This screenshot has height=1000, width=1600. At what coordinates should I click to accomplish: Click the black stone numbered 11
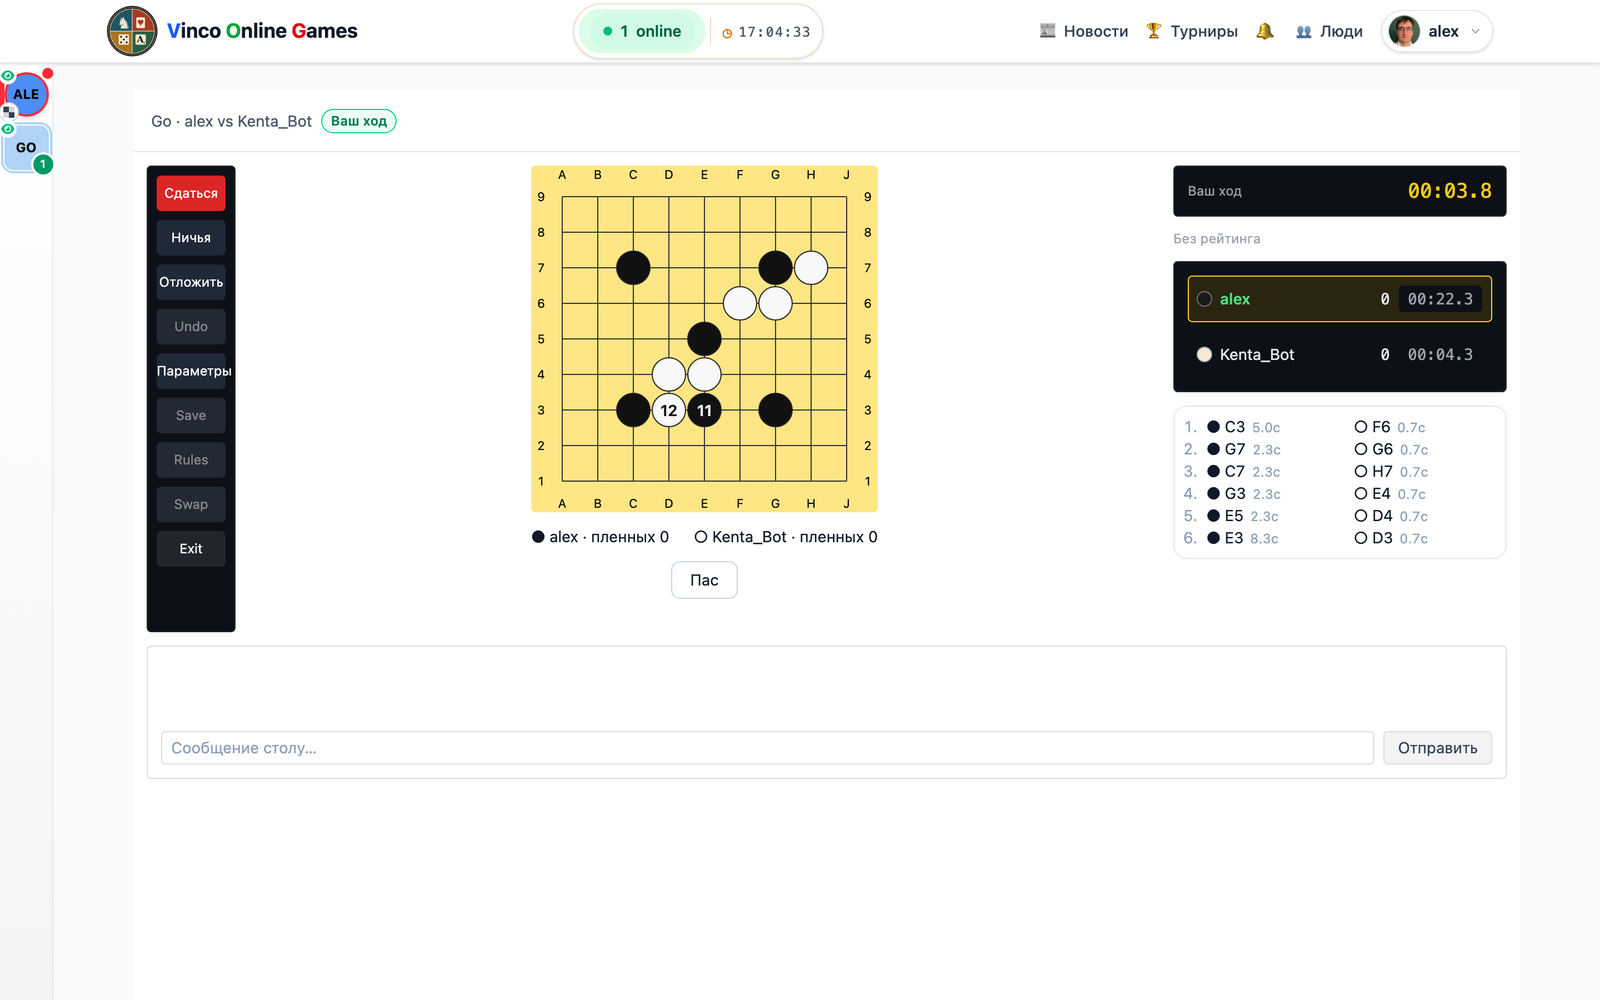[705, 410]
